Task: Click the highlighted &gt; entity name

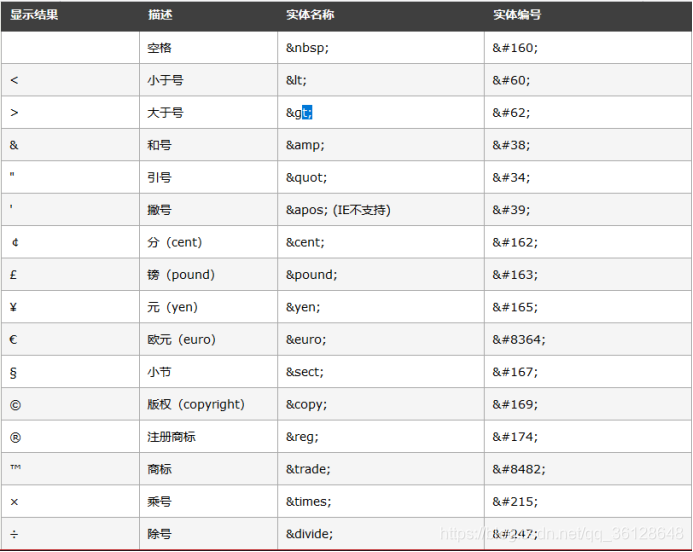Action: point(299,113)
